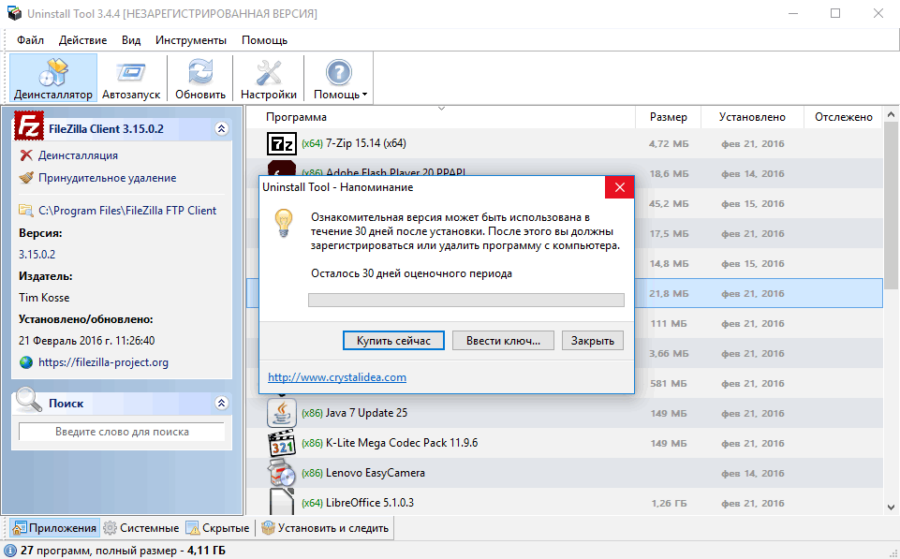
Task: Sort by the Размер column header
Action: [668, 117]
